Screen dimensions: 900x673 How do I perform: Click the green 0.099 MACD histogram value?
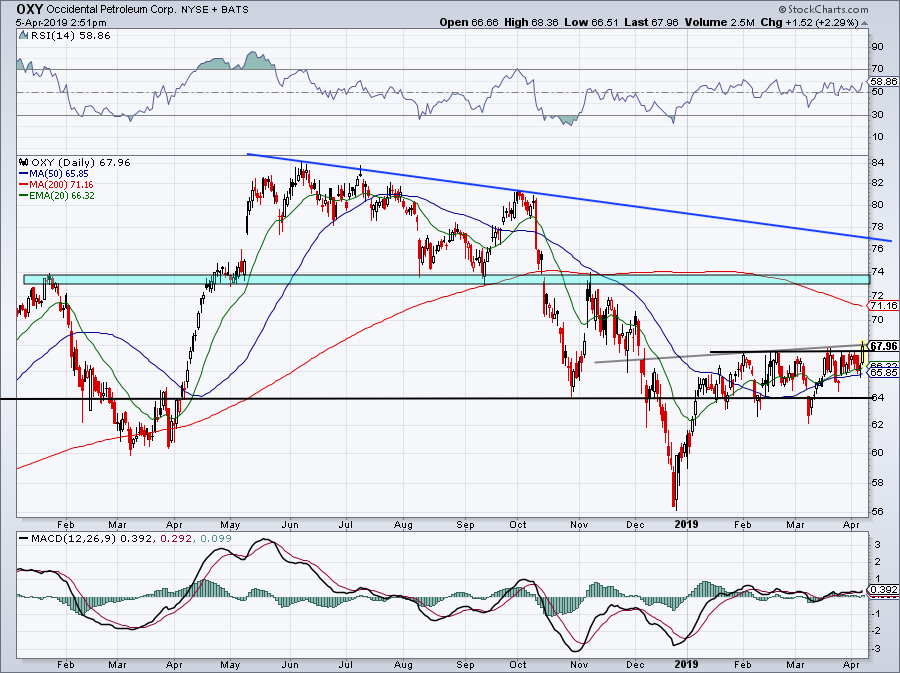coord(216,539)
